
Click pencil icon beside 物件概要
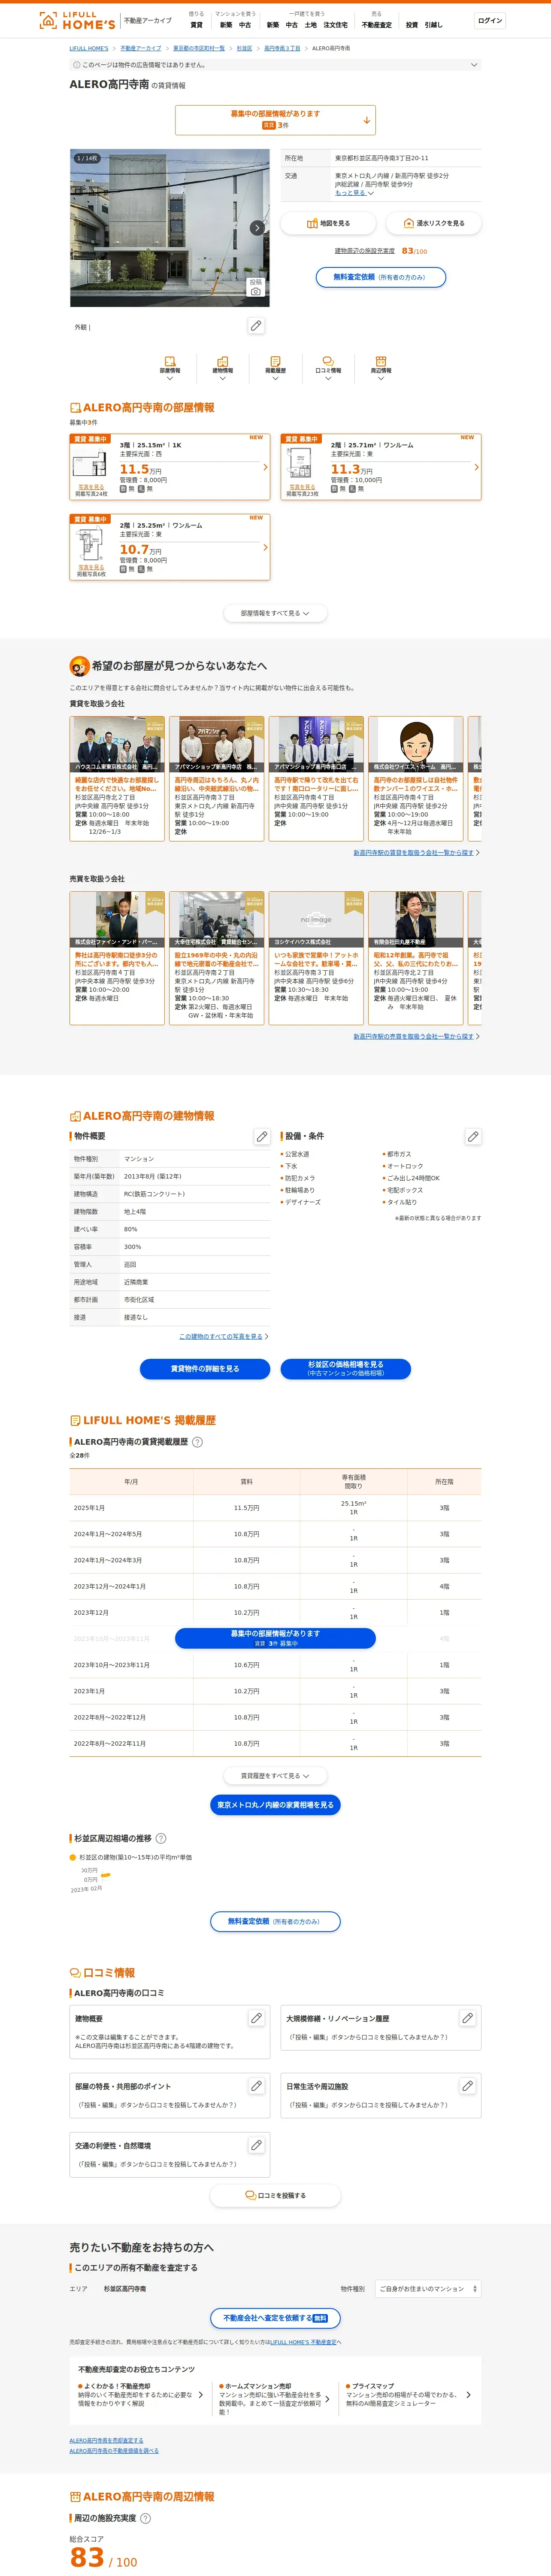(x=262, y=1136)
